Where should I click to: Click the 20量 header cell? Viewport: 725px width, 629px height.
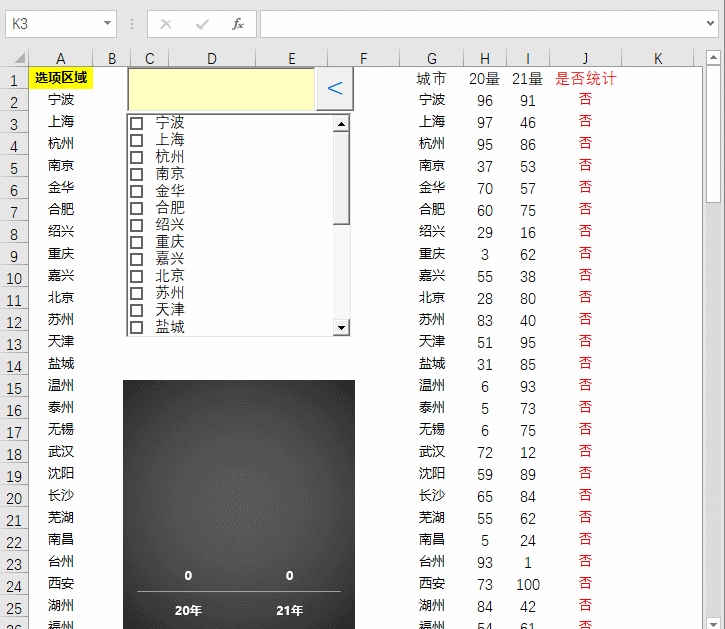tap(485, 79)
